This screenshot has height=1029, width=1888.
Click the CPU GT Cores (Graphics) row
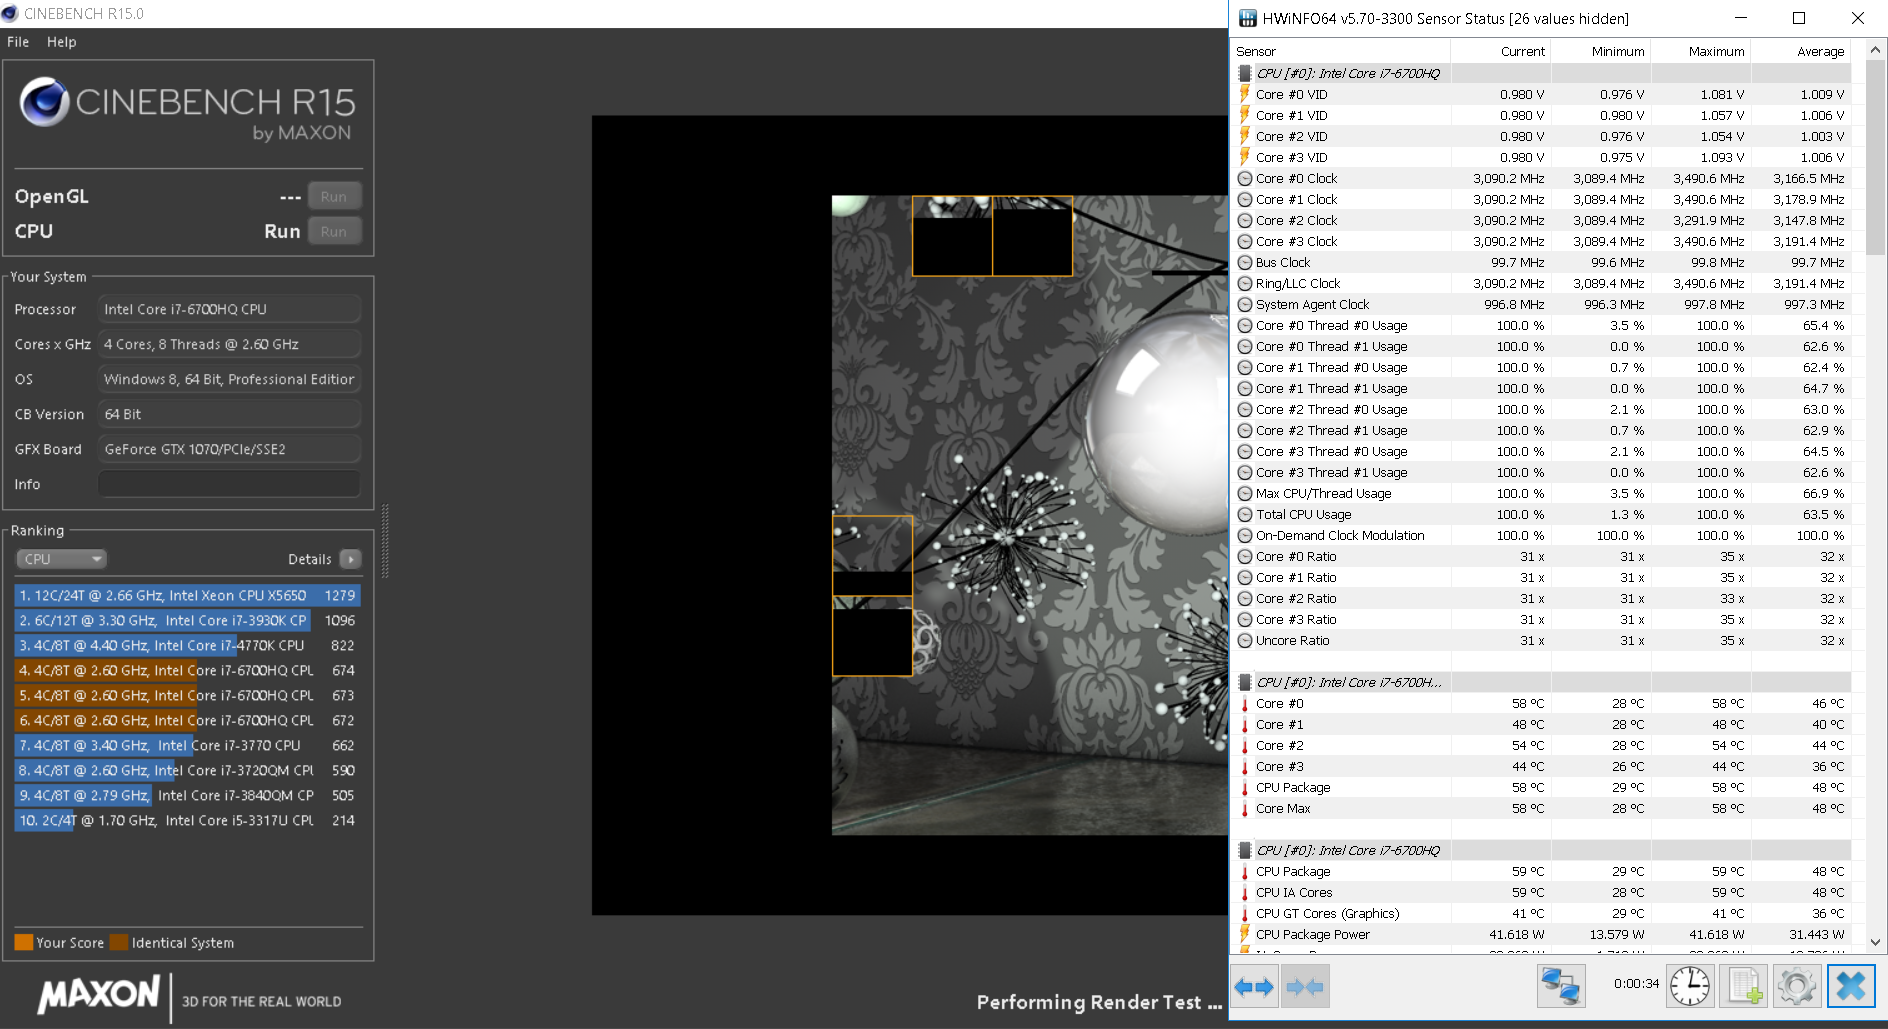click(x=1541, y=913)
